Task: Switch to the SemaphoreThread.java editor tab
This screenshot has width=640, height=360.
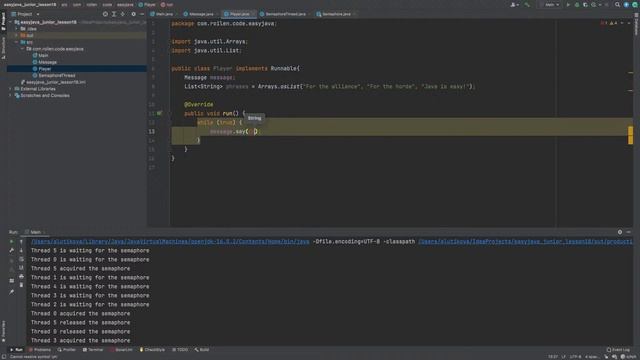Action: coord(284,14)
